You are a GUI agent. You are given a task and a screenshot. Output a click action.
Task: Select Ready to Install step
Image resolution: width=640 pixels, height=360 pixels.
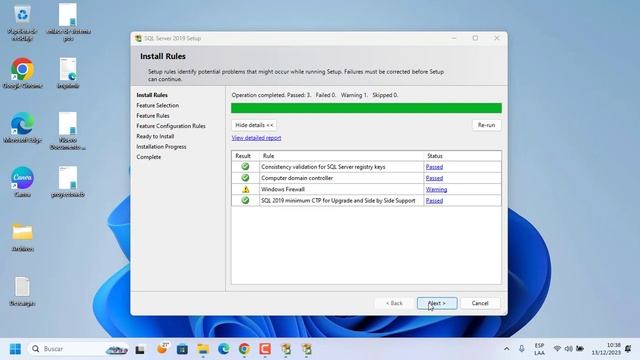coord(155,136)
